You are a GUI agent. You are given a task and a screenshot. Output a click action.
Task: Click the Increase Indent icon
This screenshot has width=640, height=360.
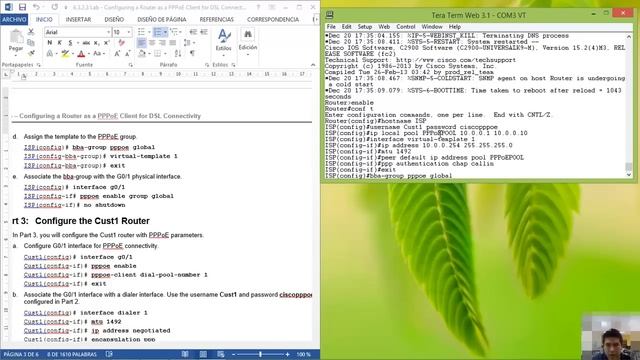click(203, 32)
